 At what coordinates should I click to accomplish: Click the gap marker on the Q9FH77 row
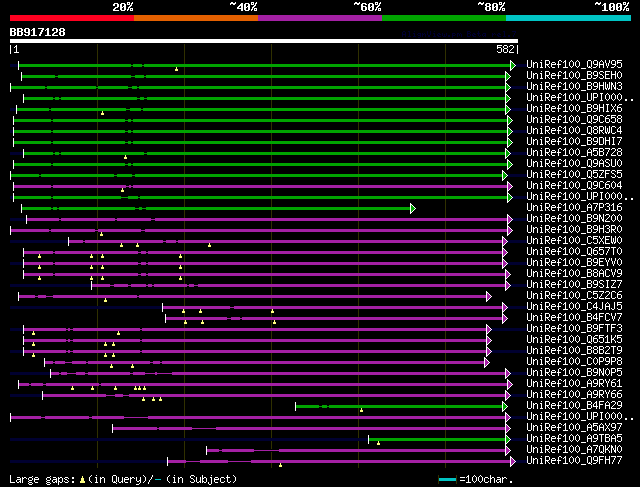pos(280,465)
